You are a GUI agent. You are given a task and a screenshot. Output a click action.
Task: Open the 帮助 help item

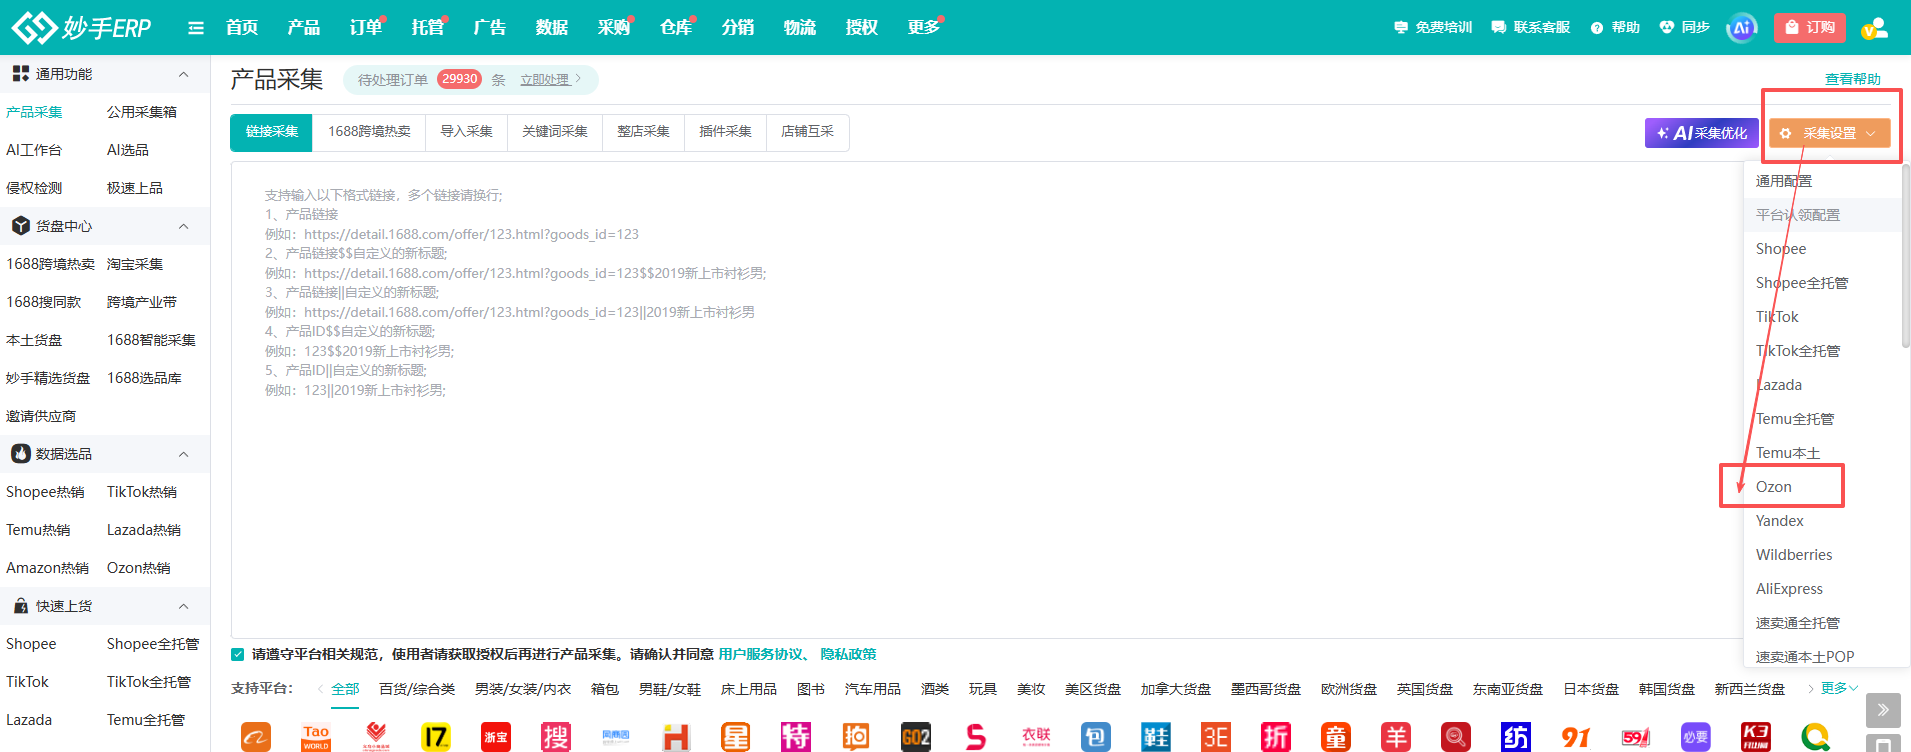coord(1615,28)
